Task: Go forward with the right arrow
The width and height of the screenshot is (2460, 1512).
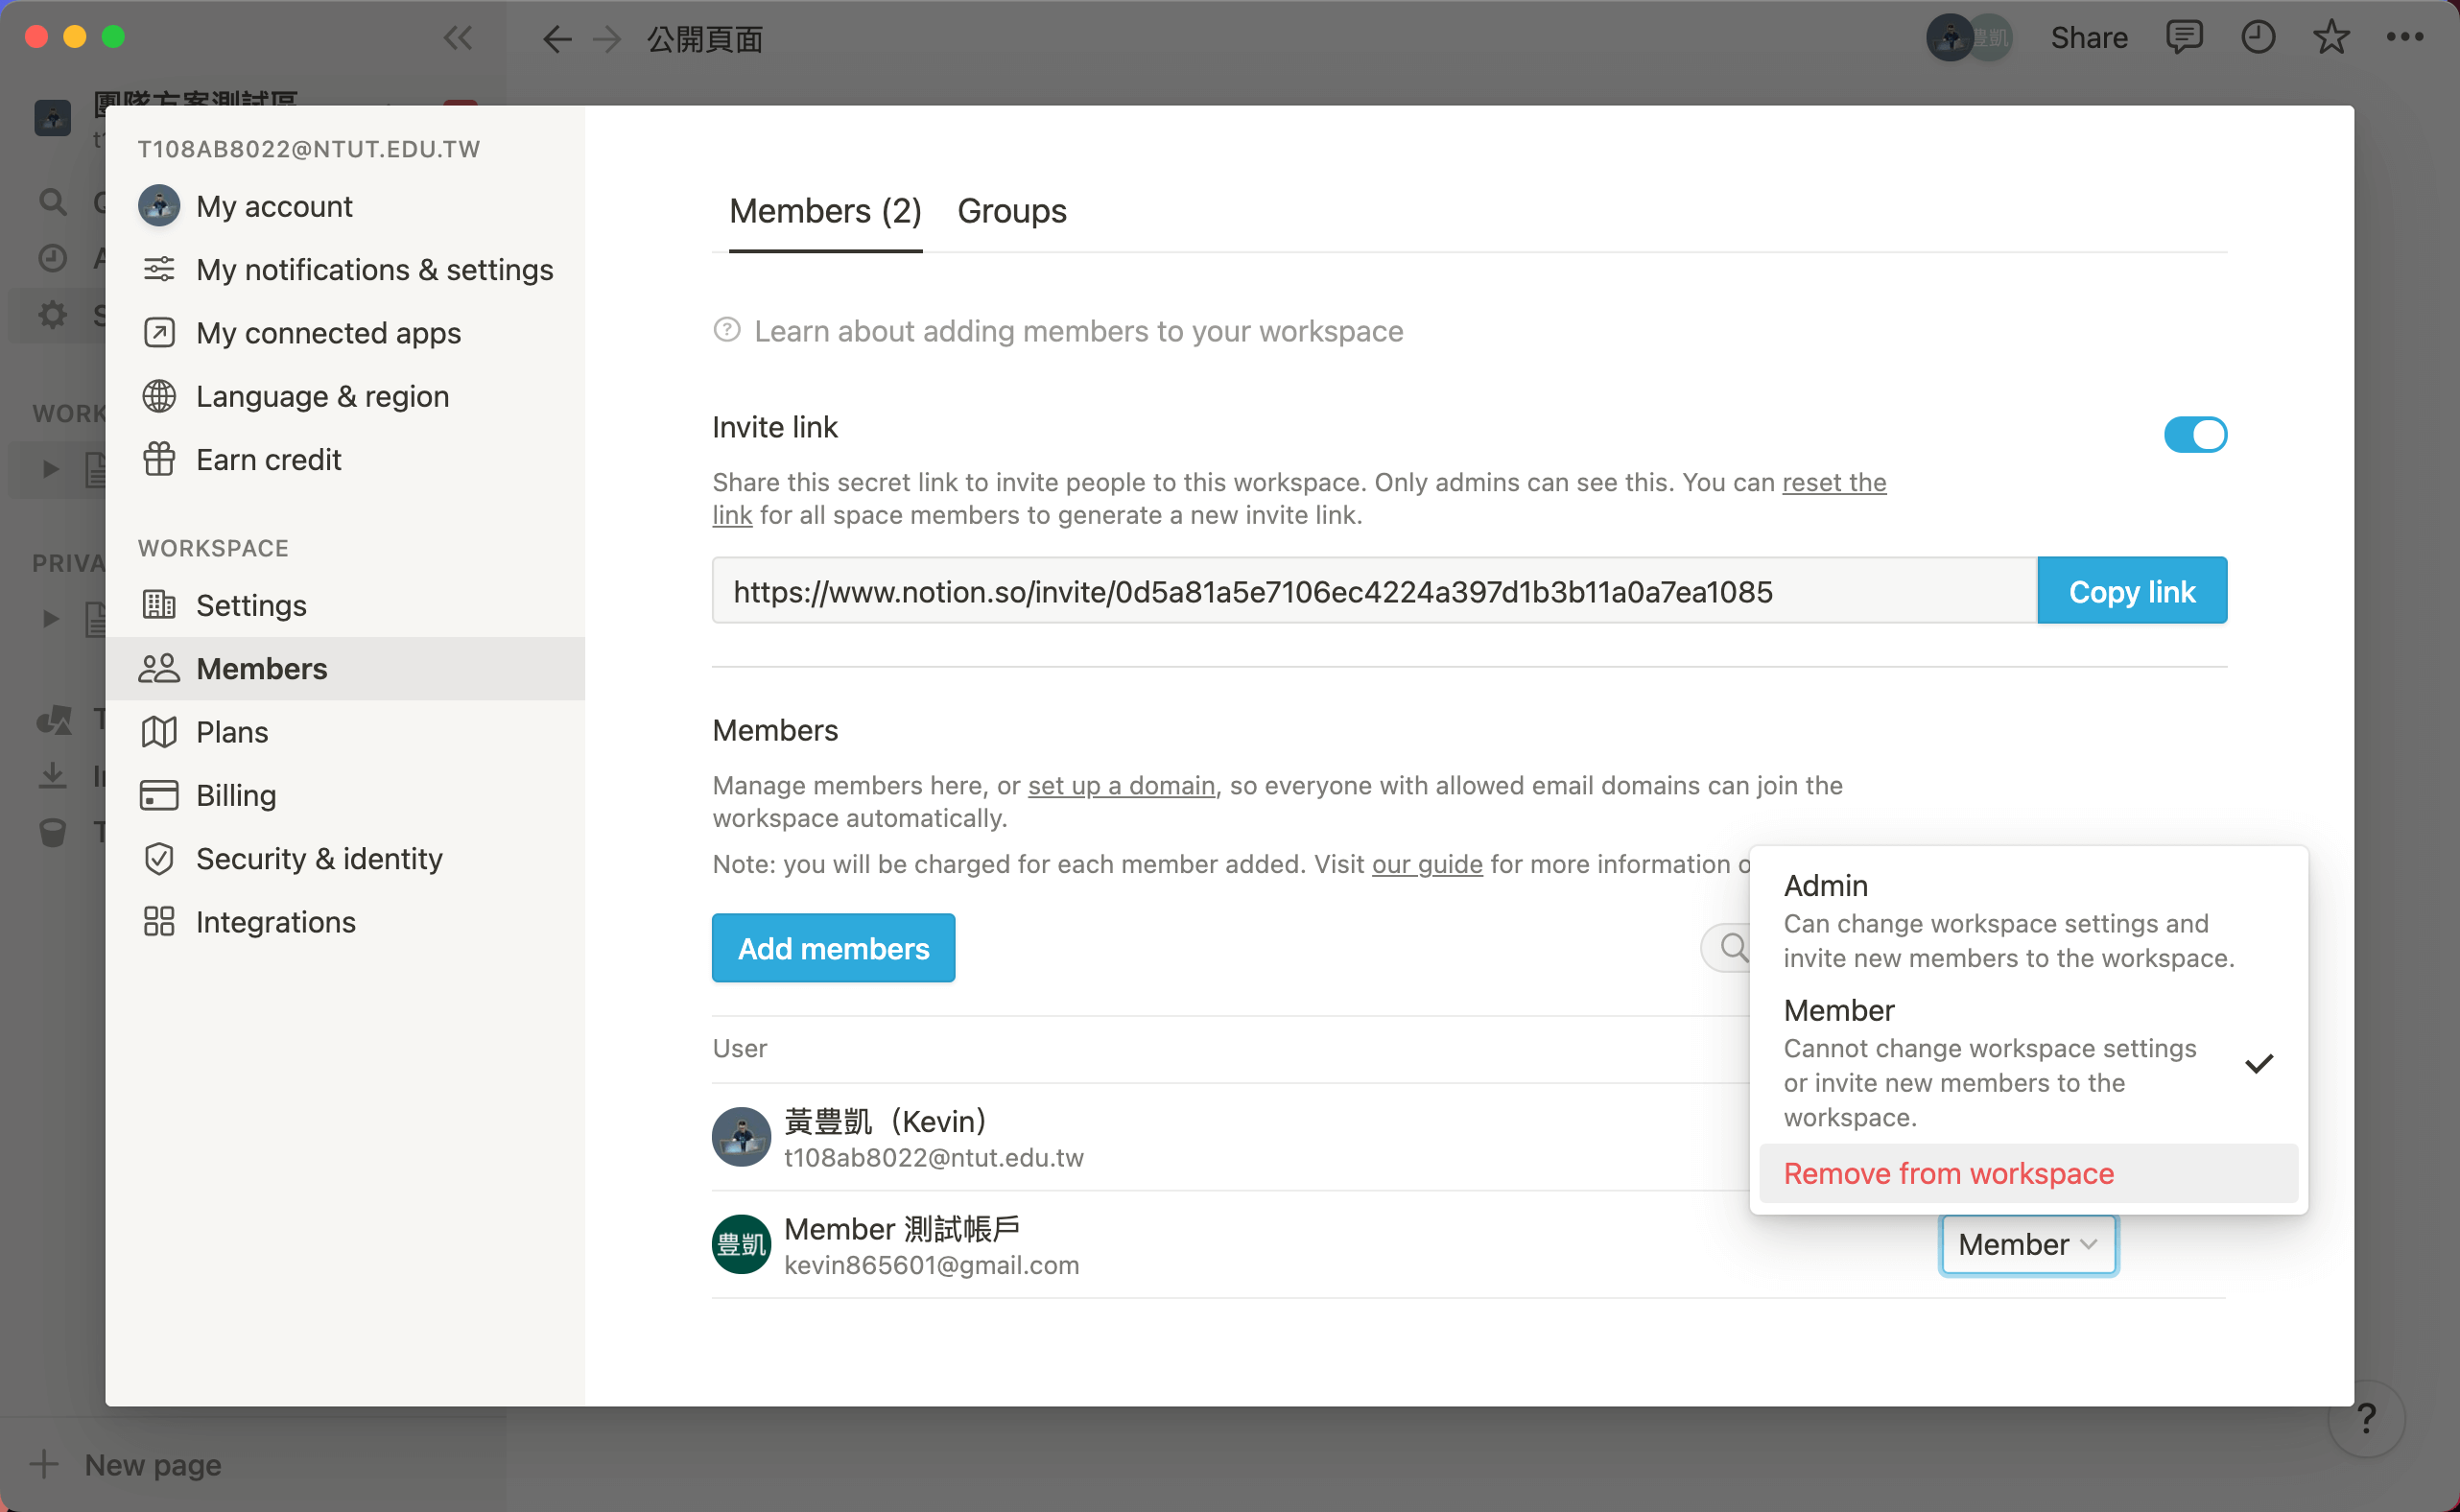Action: pyautogui.click(x=606, y=39)
